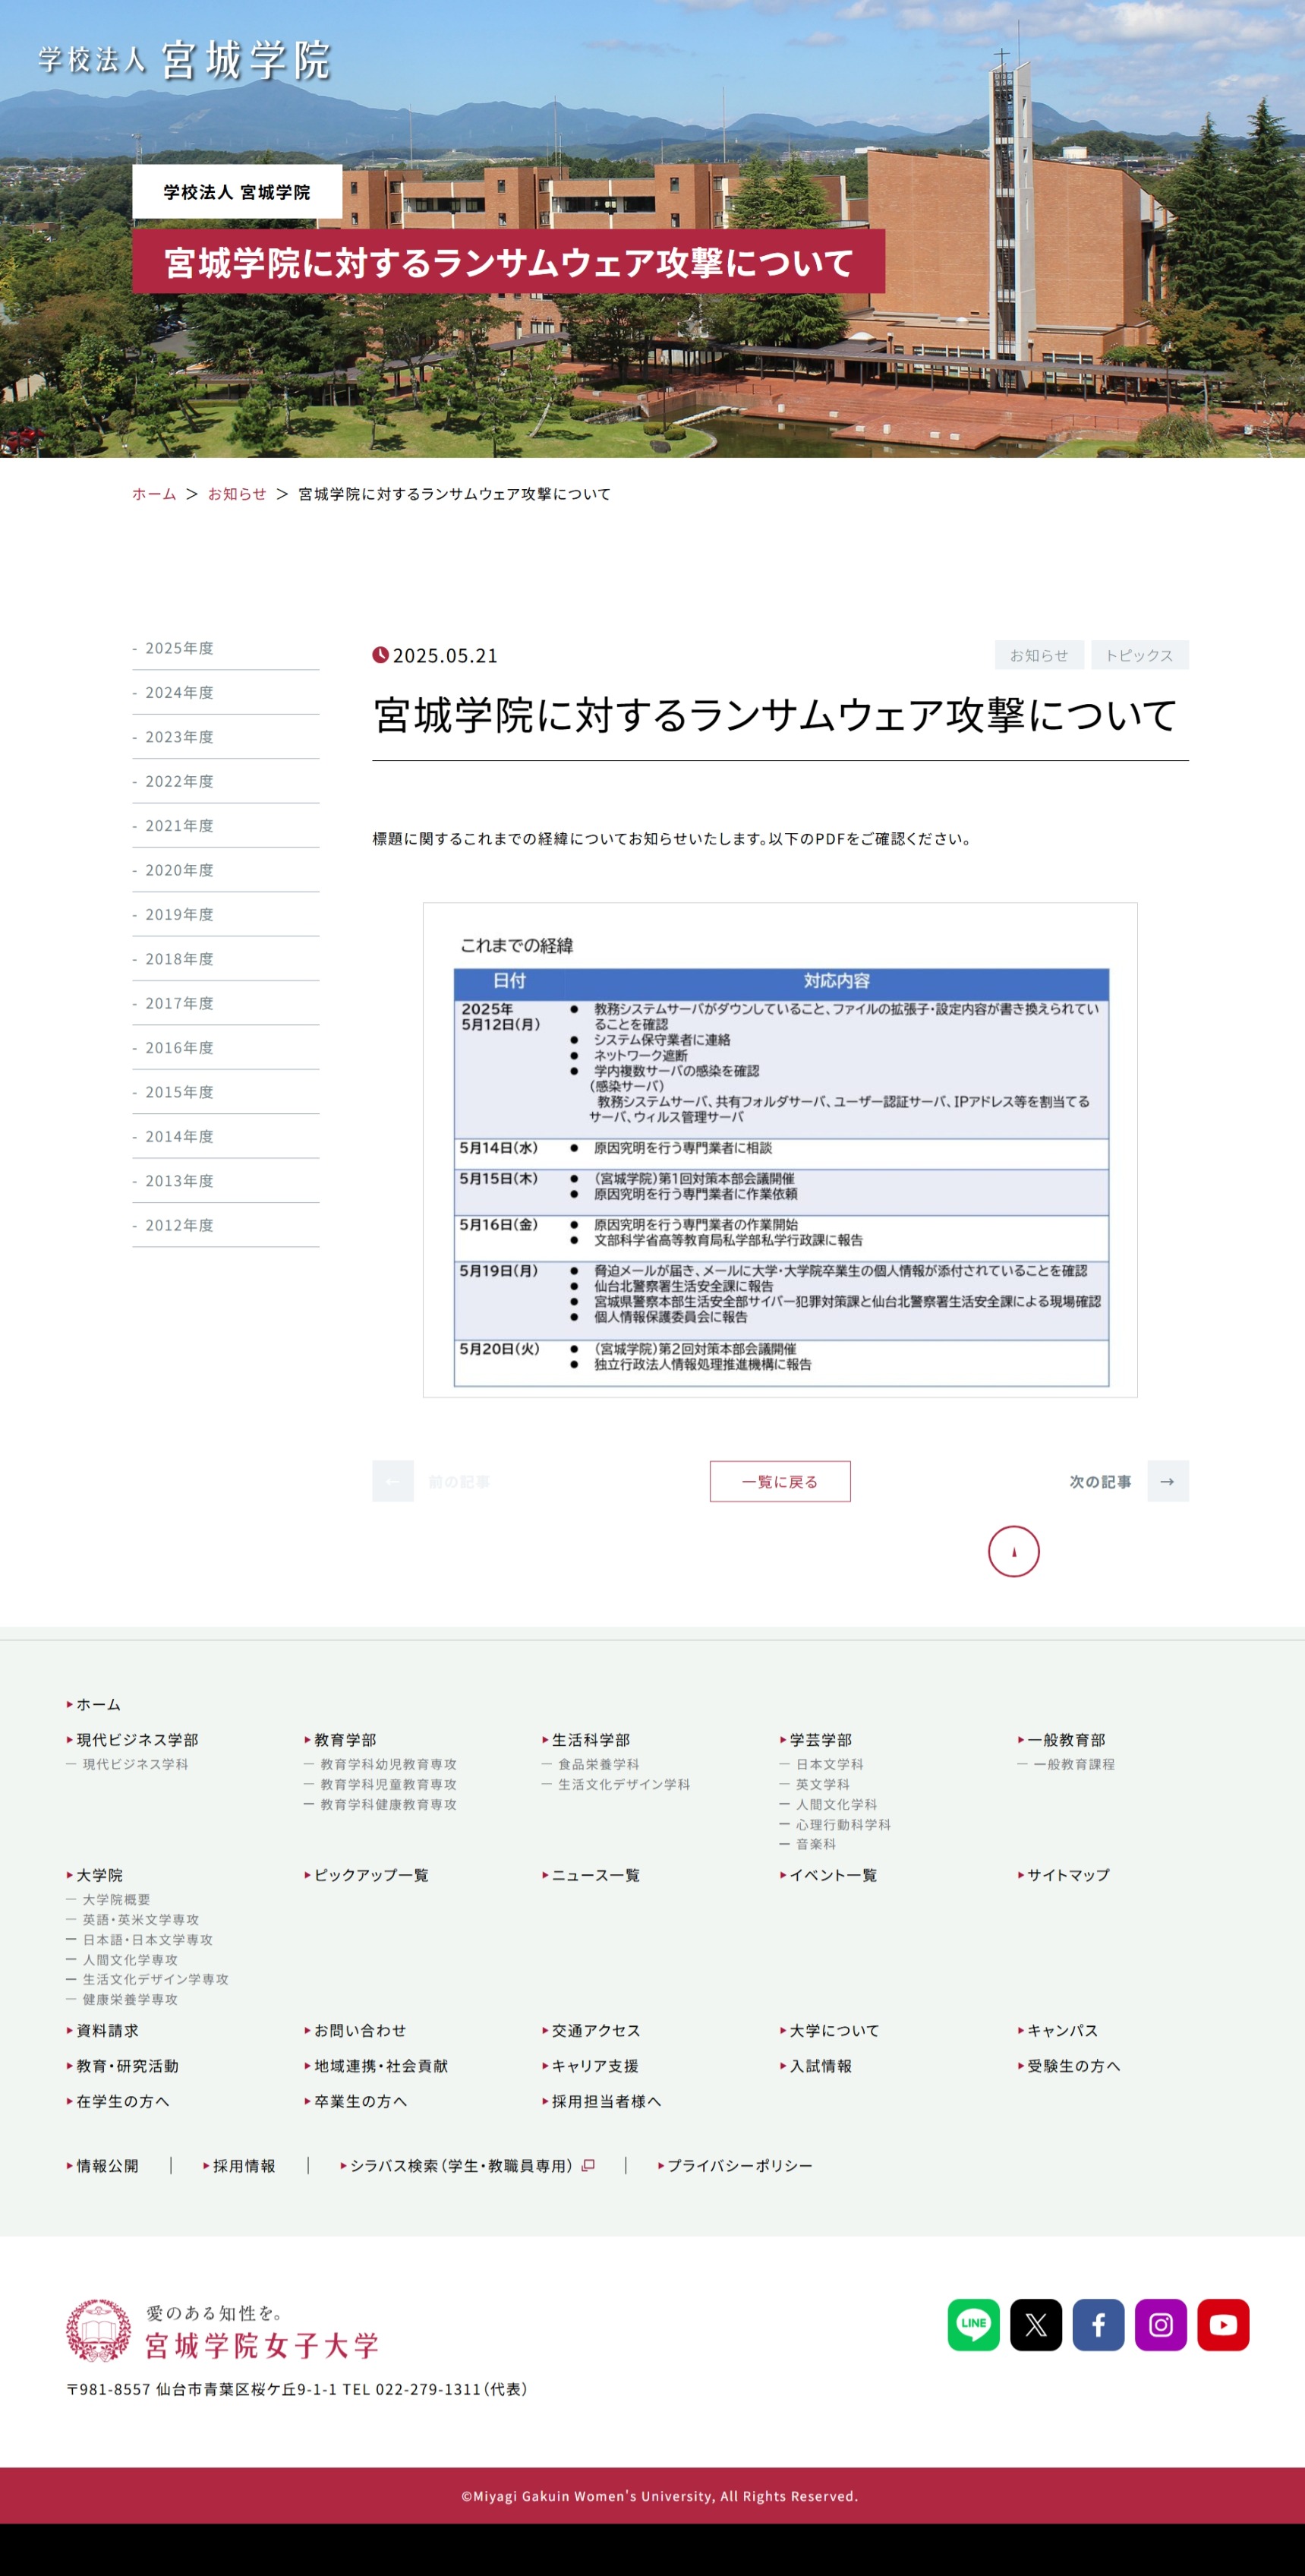The width and height of the screenshot is (1305, 2576).
Task: Open 入試情報 footer link
Action: pos(816,2066)
